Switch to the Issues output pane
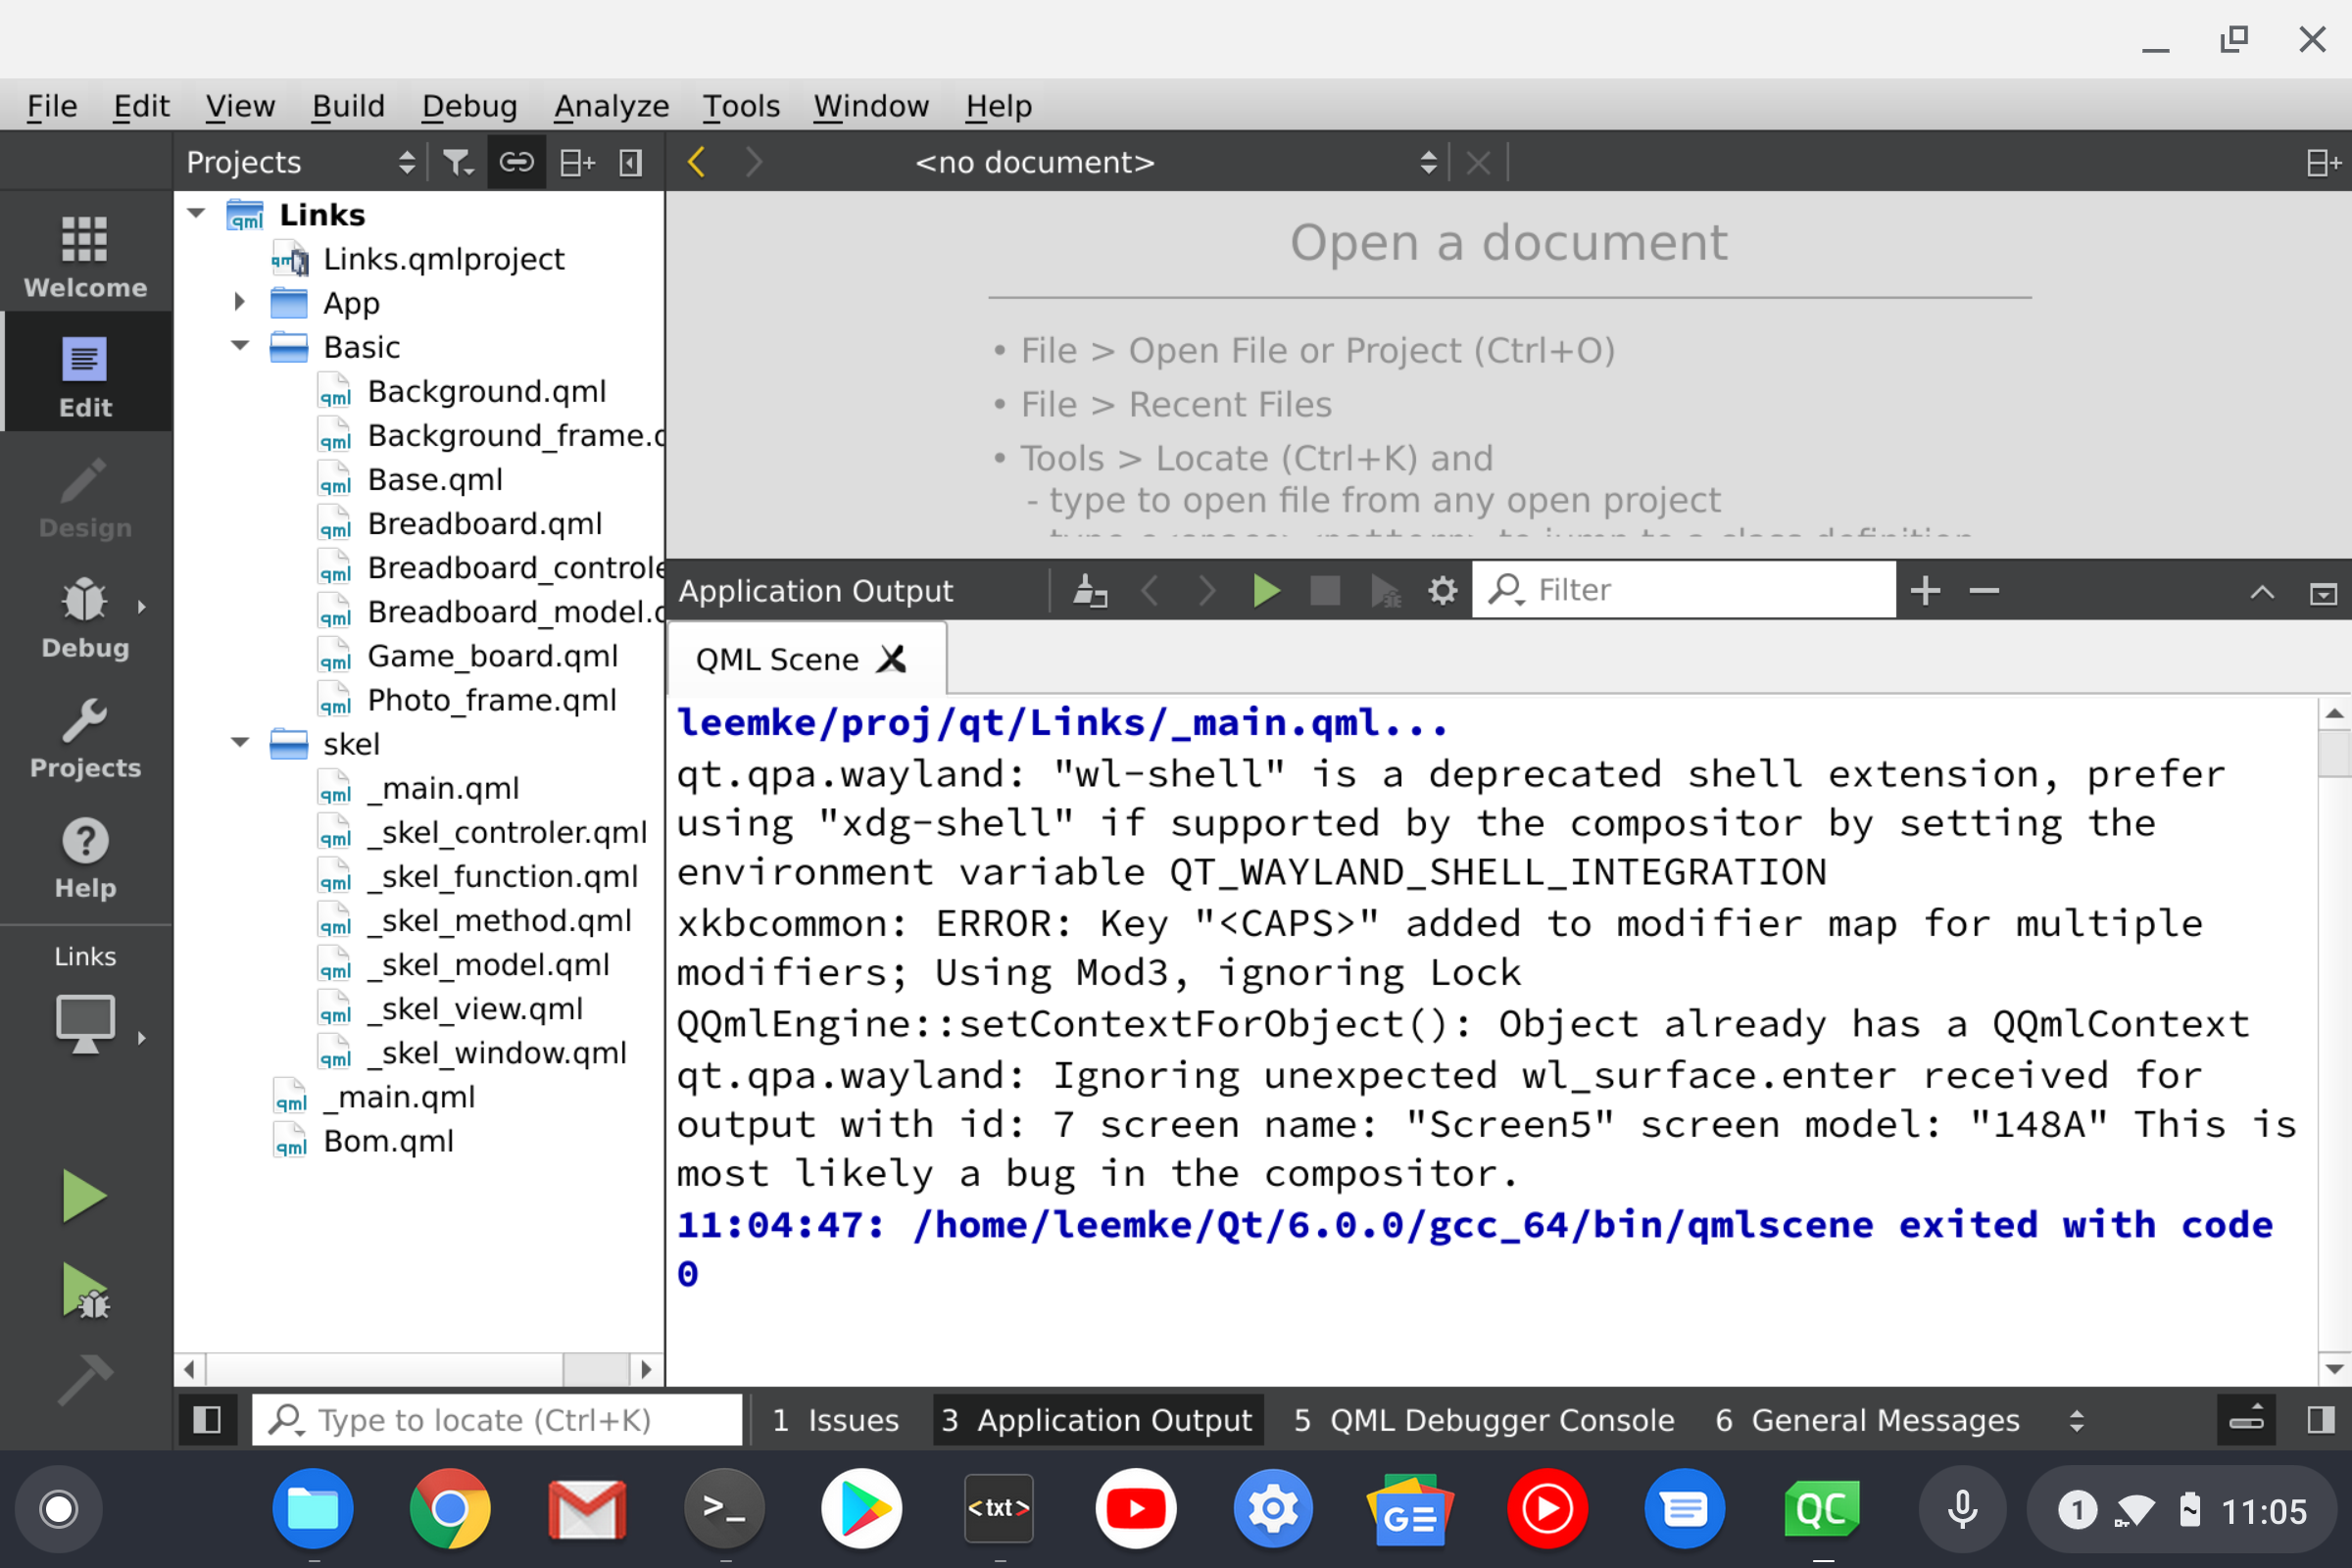This screenshot has width=2352, height=1568. click(836, 1419)
